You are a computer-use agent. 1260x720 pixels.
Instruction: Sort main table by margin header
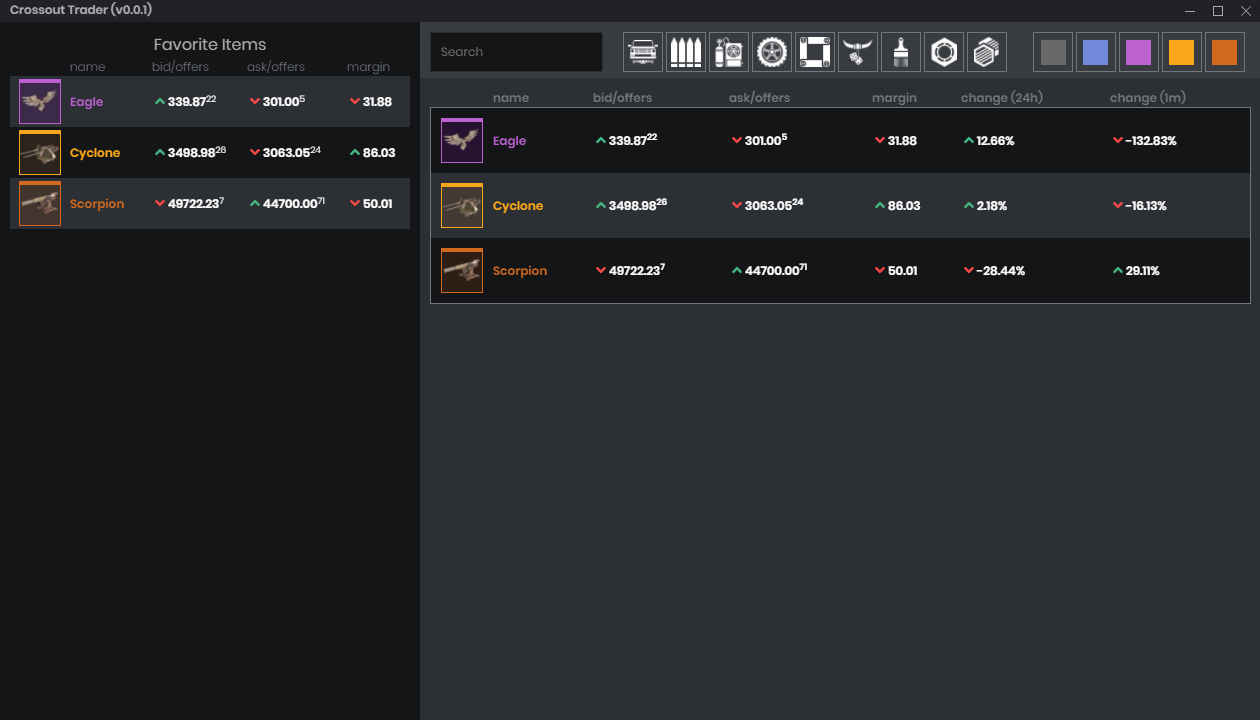[x=894, y=98]
